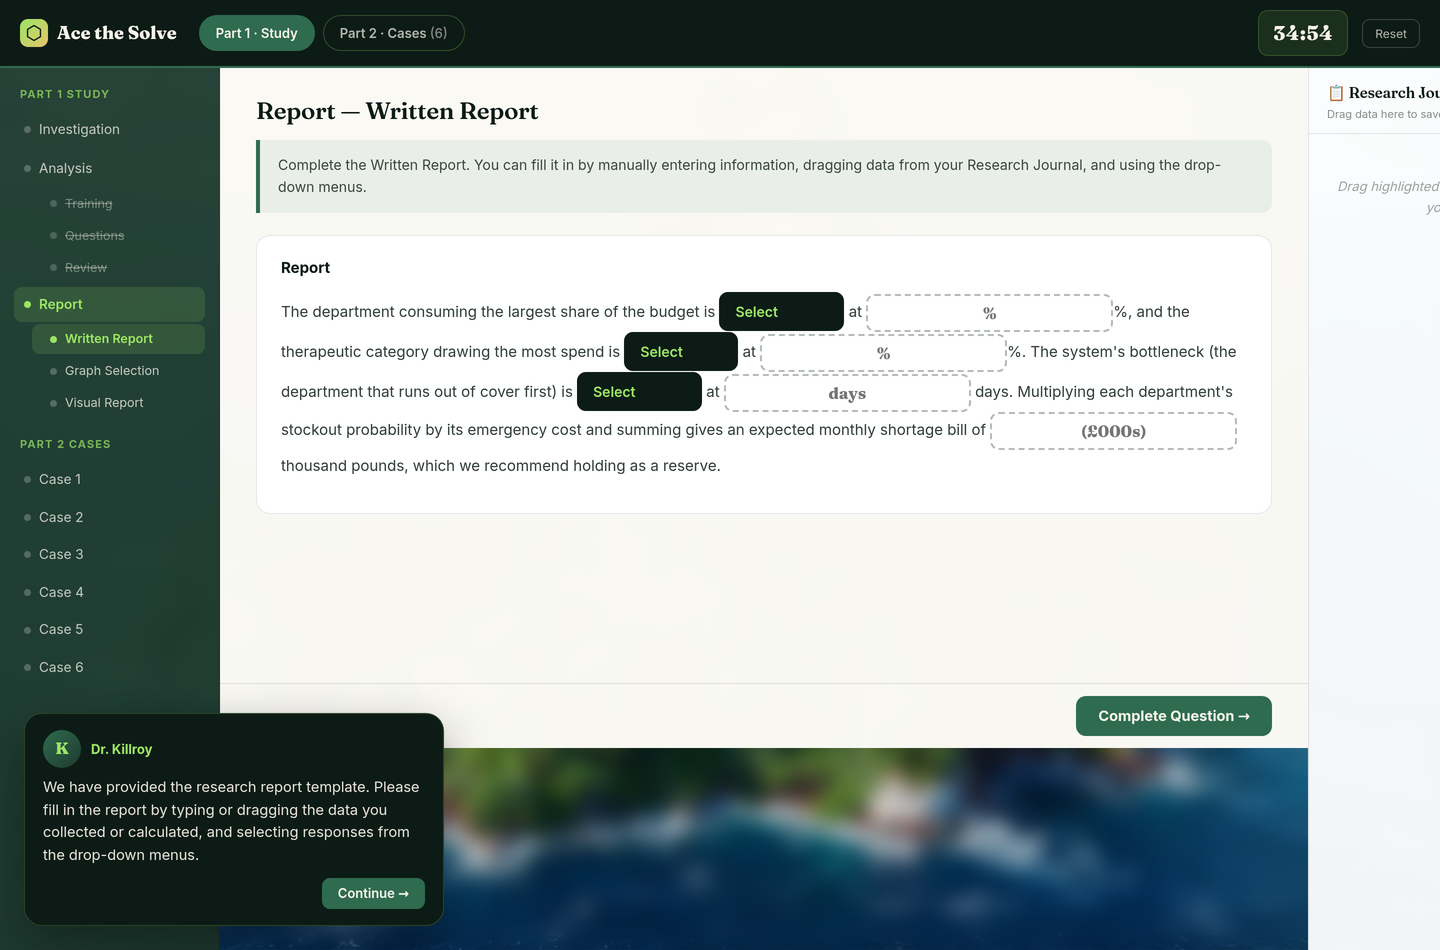
Task: Click the Reset button
Action: click(1390, 34)
